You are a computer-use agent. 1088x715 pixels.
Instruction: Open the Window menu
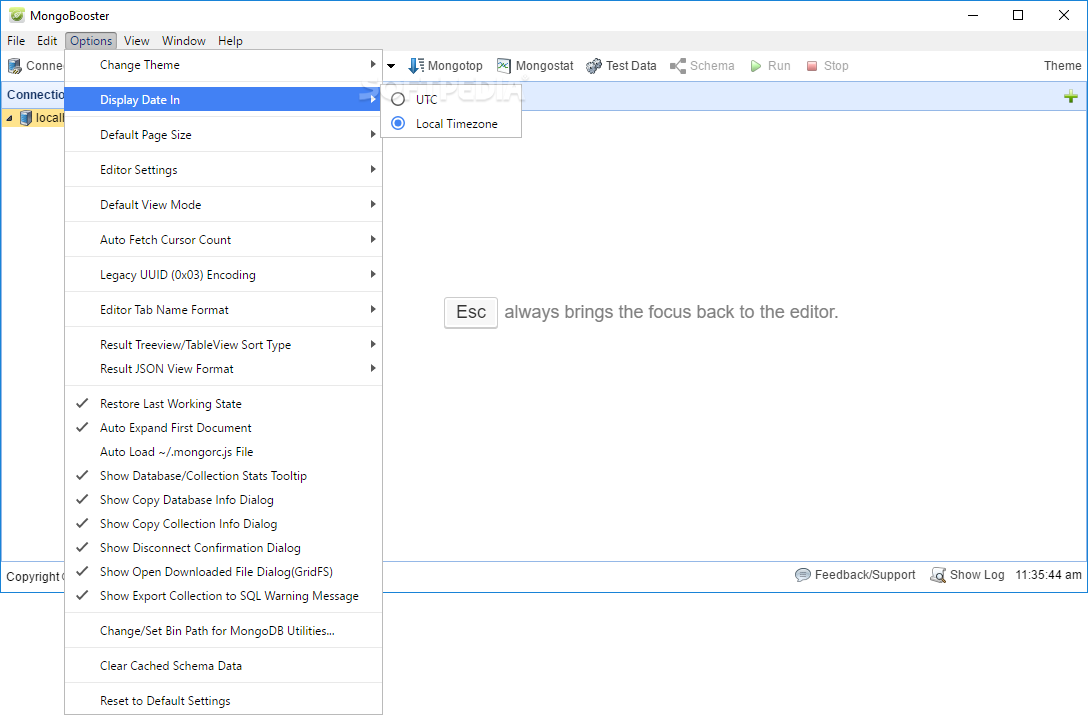click(x=184, y=41)
